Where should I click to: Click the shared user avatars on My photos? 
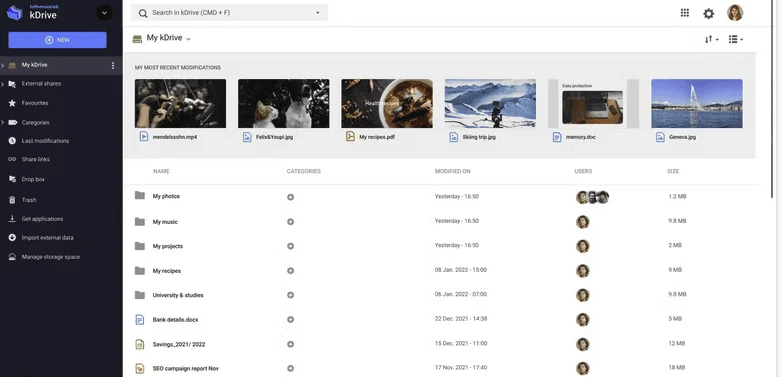[592, 197]
